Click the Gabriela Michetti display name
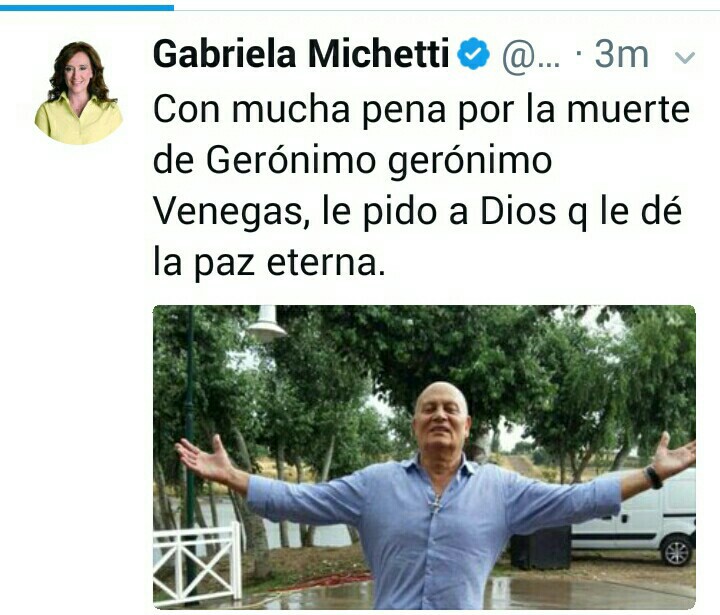This screenshot has width=720, height=615. tap(301, 54)
